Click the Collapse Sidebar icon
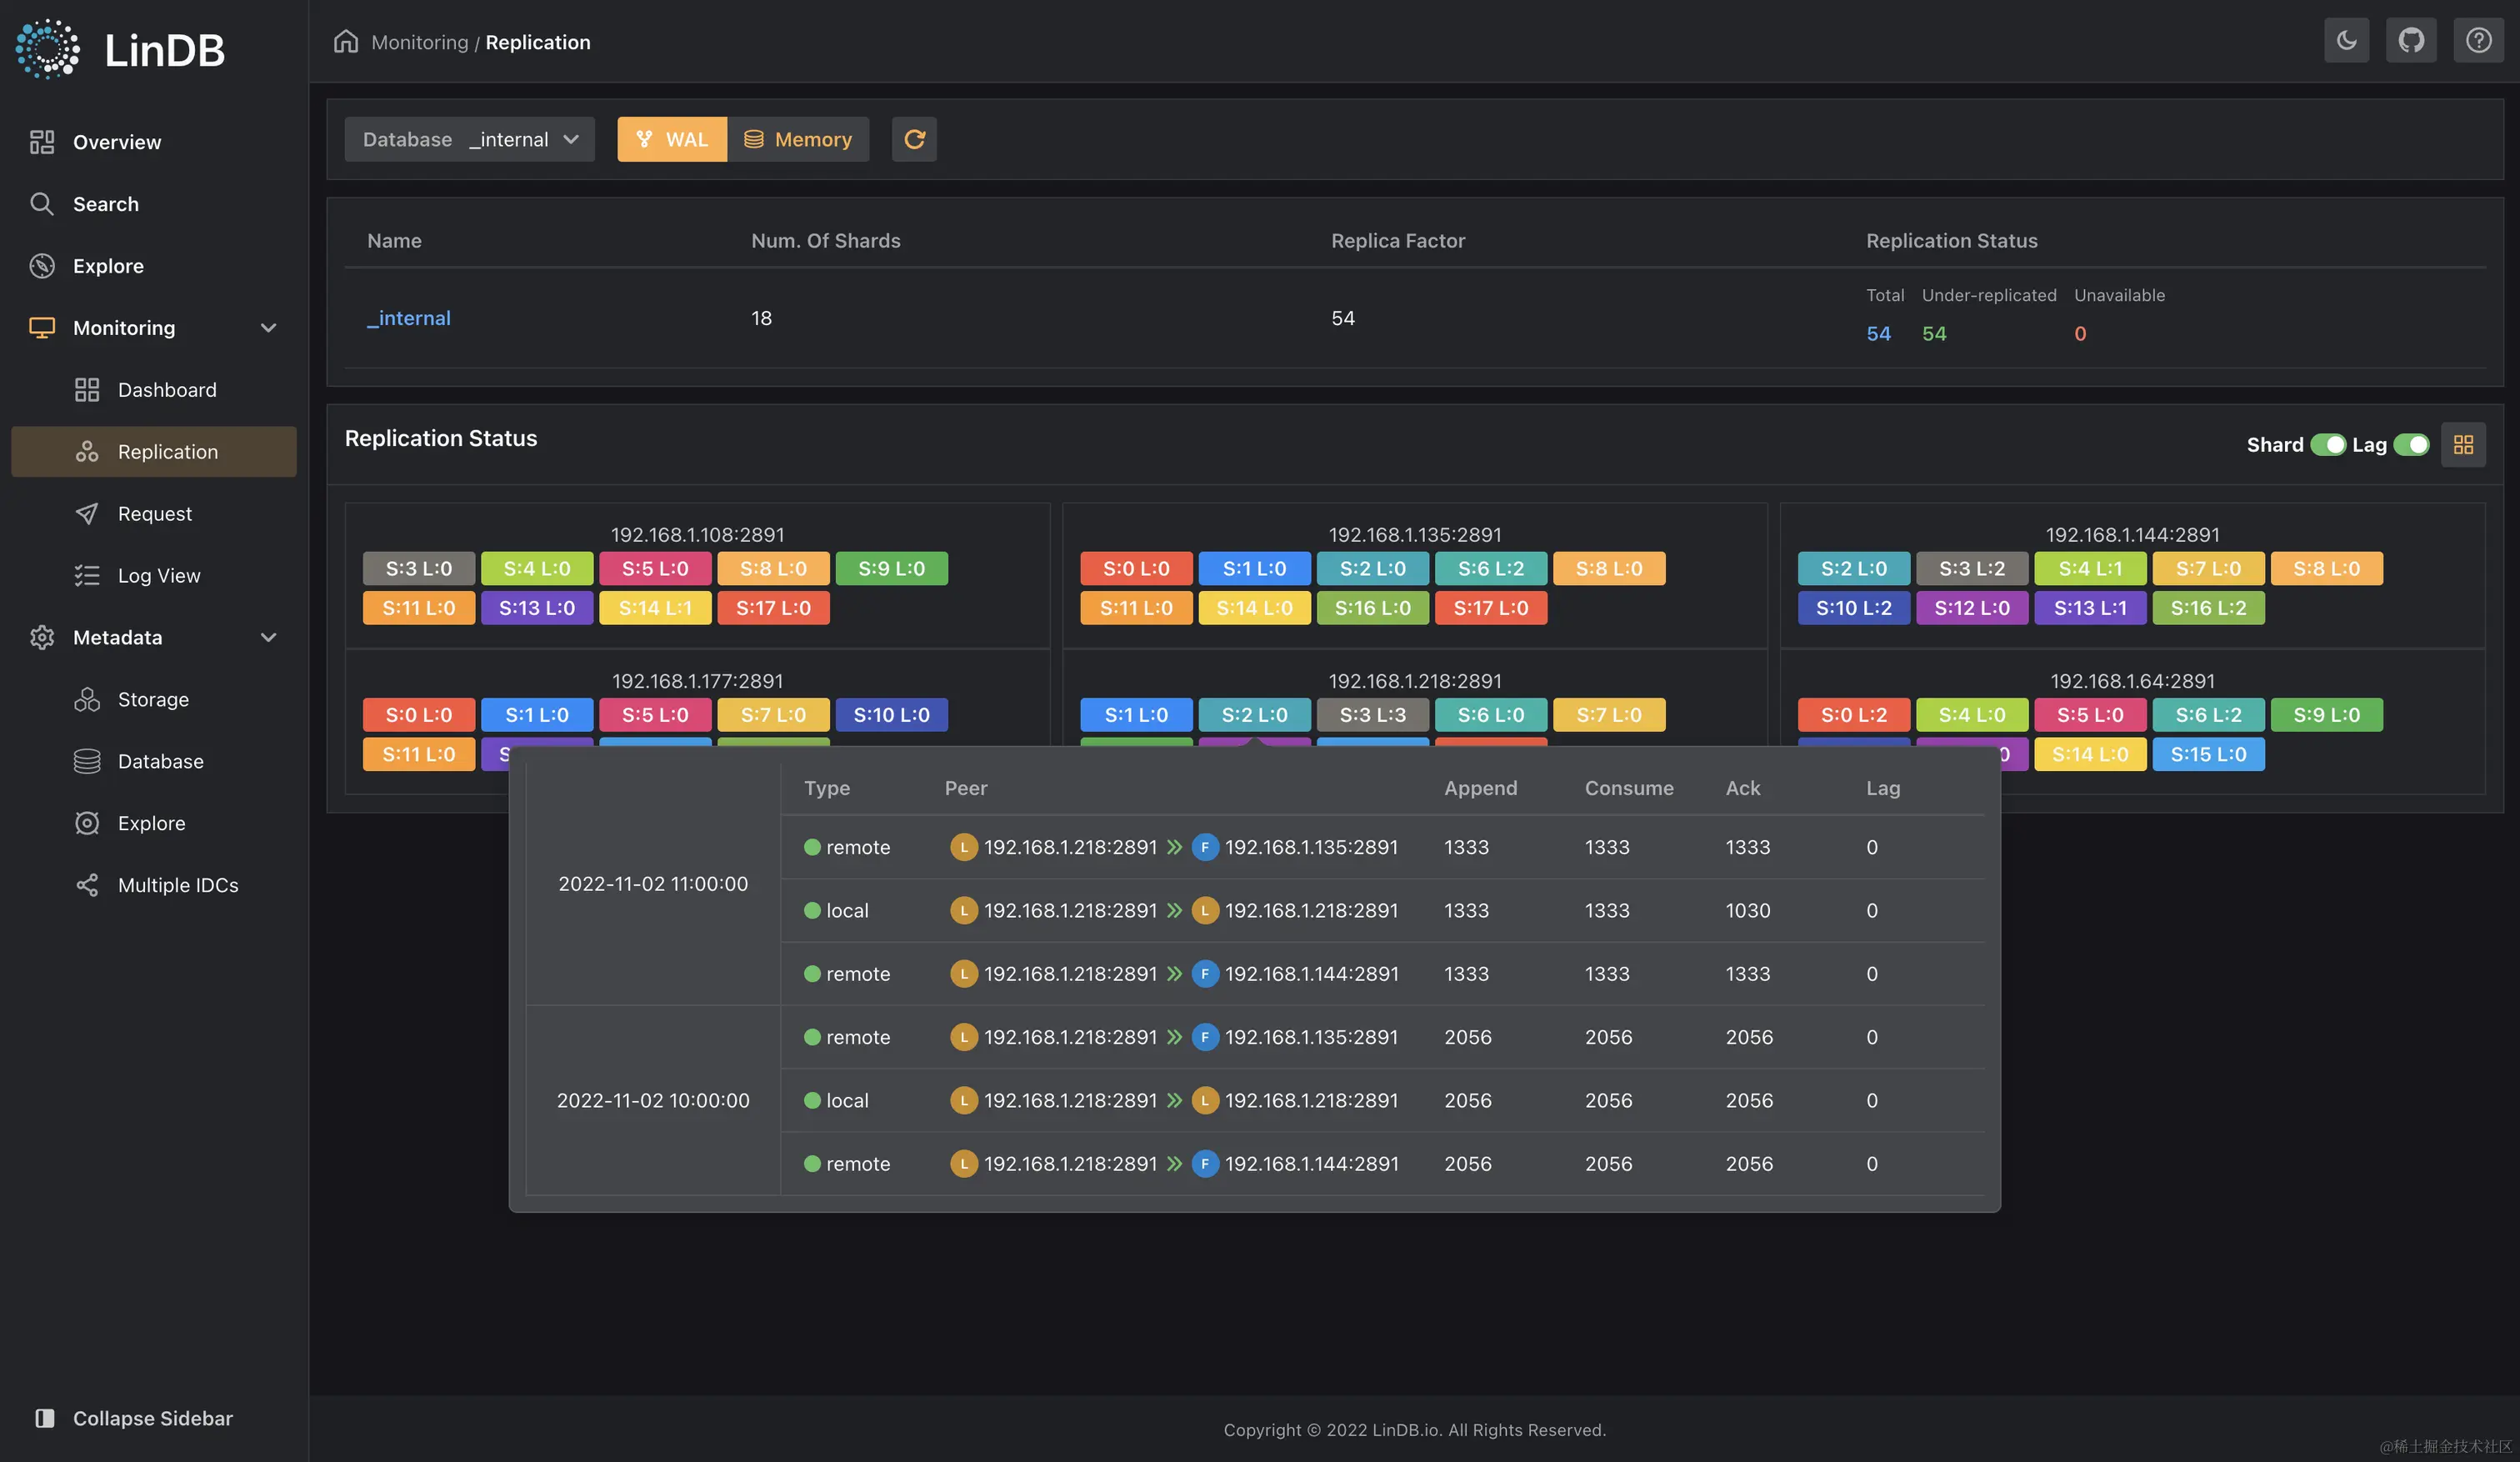 pos(45,1417)
